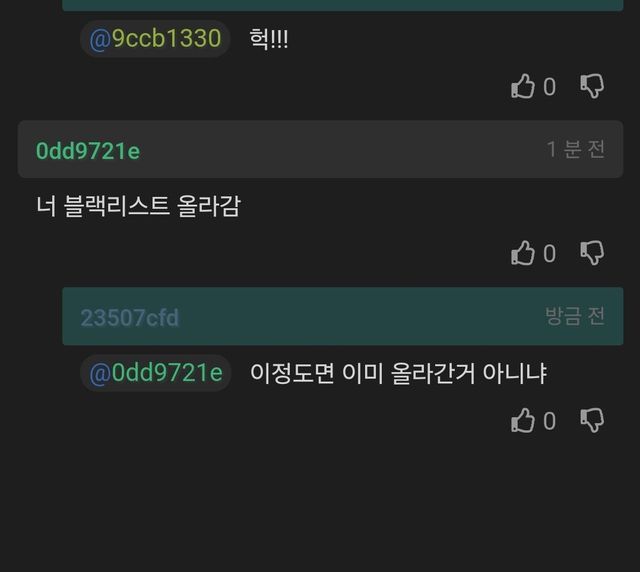Dislike the 너 블랙리스트 올라감 comment
The height and width of the screenshot is (572, 640).
coord(592,253)
